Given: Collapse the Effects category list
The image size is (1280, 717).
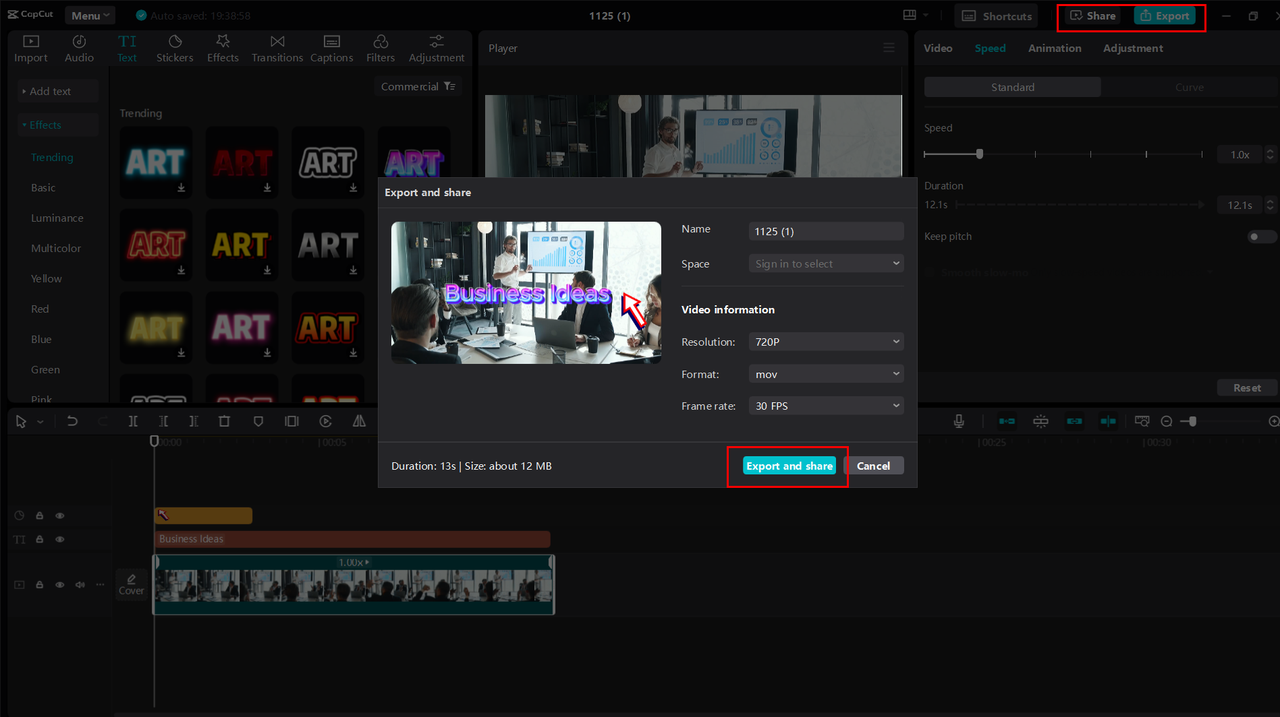Looking at the screenshot, I should click(x=58, y=125).
